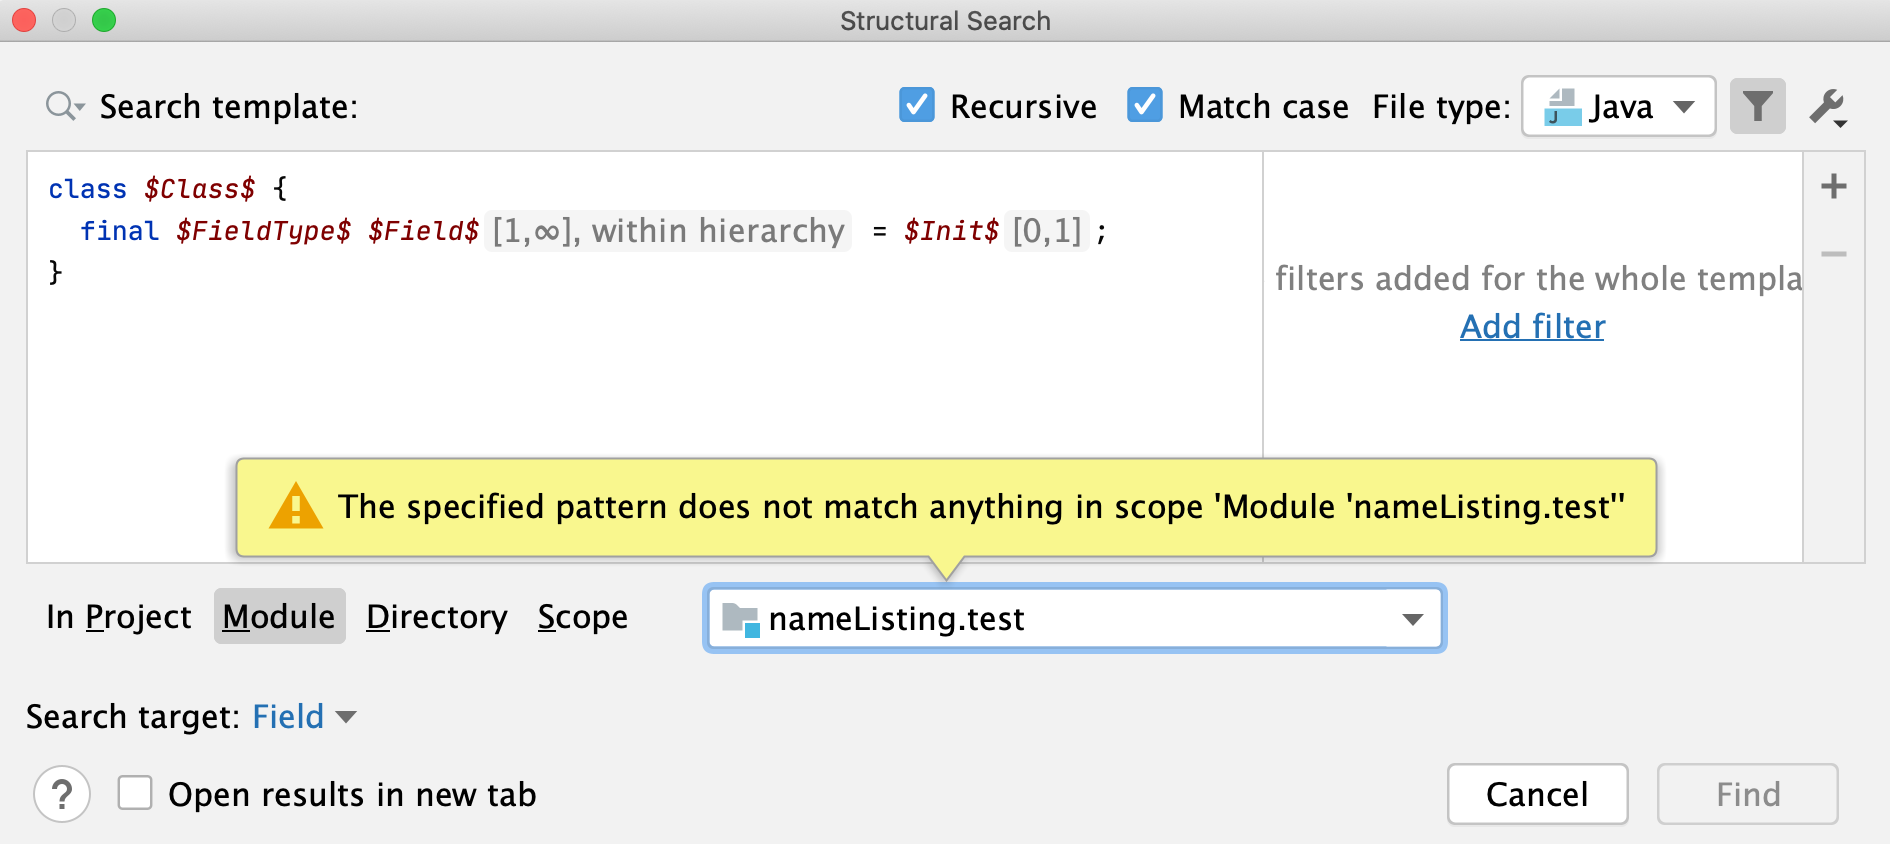
Task: Expand the Java file type dropdown
Action: pyautogui.click(x=1684, y=107)
